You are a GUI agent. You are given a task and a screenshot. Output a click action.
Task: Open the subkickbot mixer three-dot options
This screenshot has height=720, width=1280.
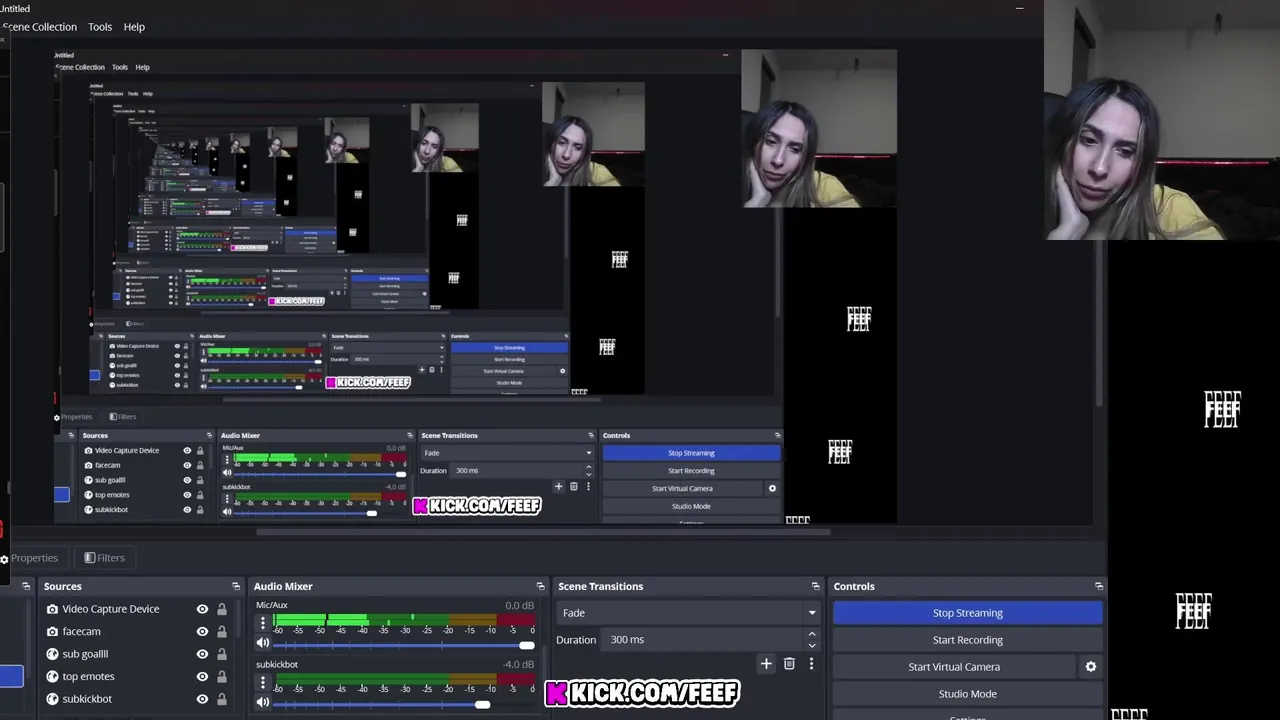263,683
